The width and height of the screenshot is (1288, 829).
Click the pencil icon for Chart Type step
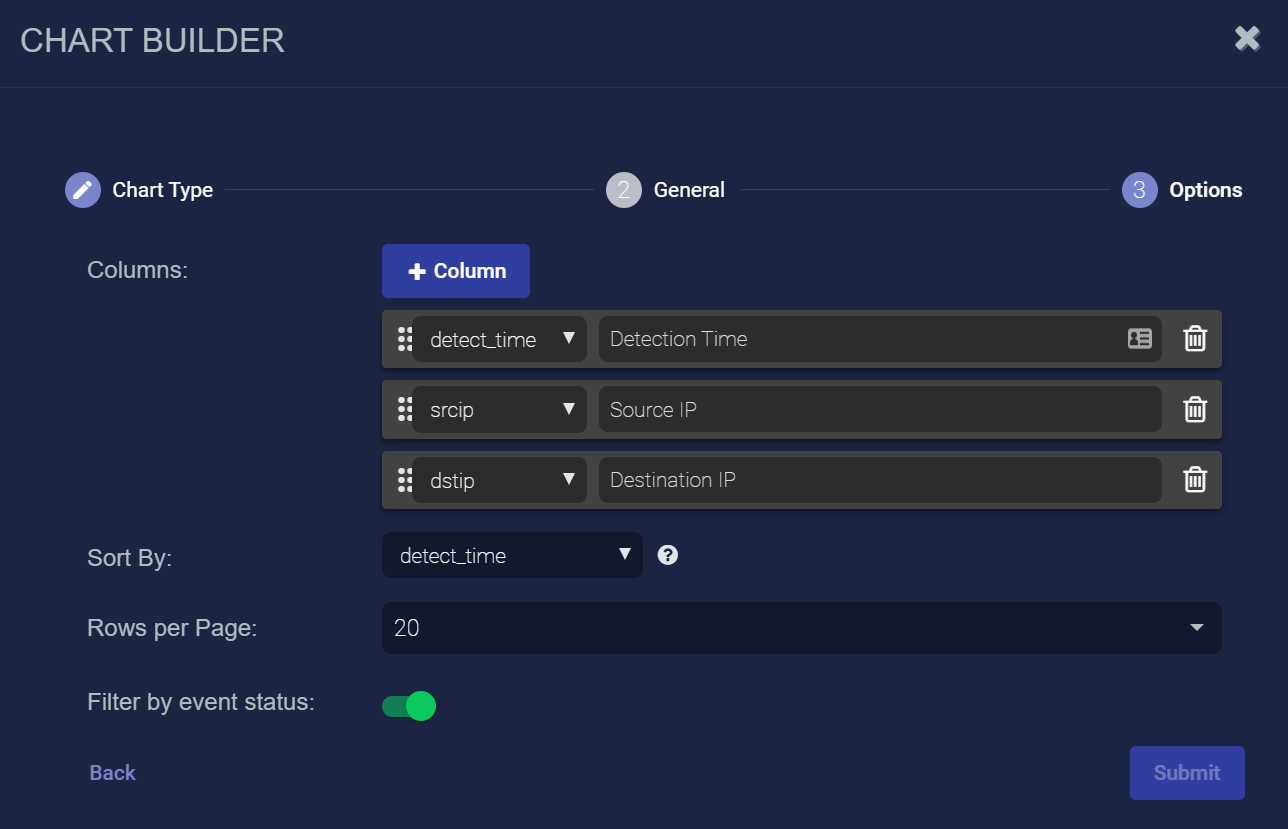83,190
